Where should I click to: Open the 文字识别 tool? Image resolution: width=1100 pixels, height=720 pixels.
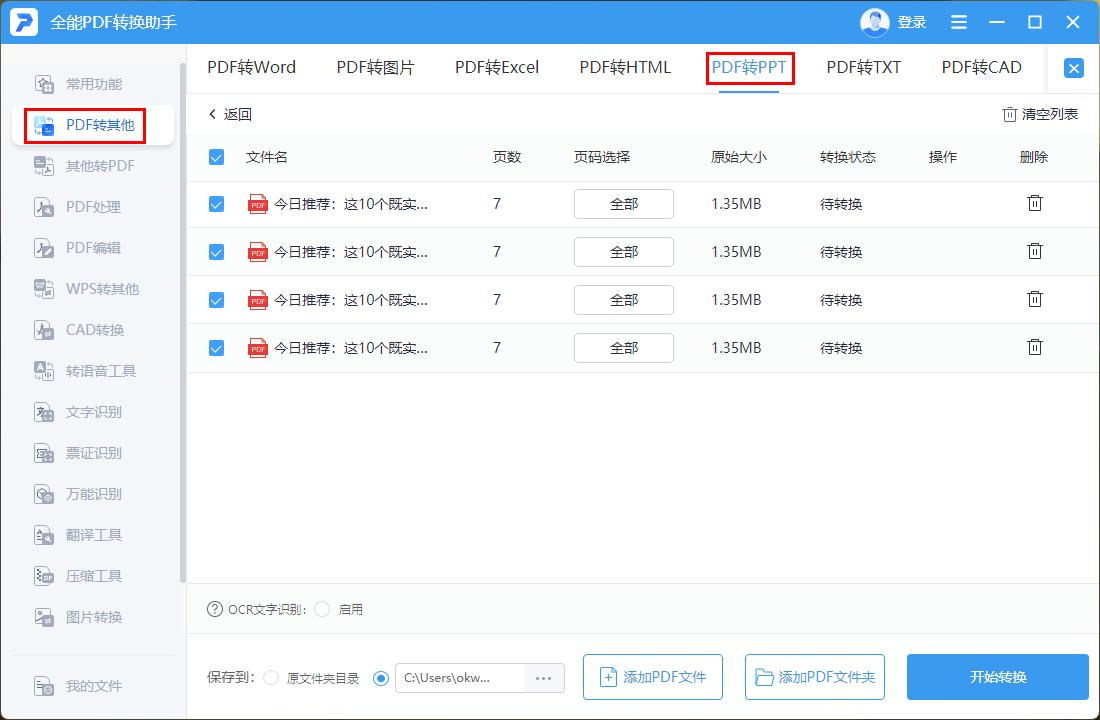tap(83, 412)
